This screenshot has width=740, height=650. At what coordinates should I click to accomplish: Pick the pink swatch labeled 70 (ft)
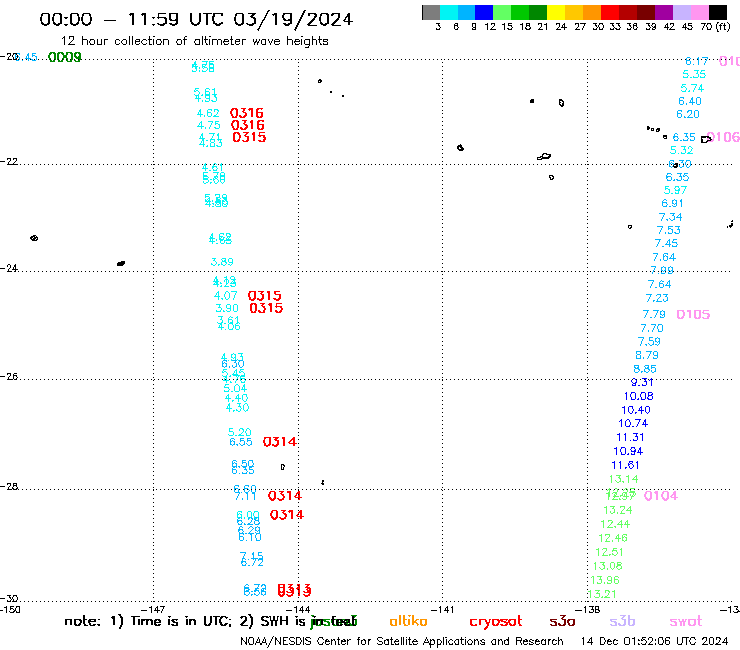pyautogui.click(x=699, y=12)
